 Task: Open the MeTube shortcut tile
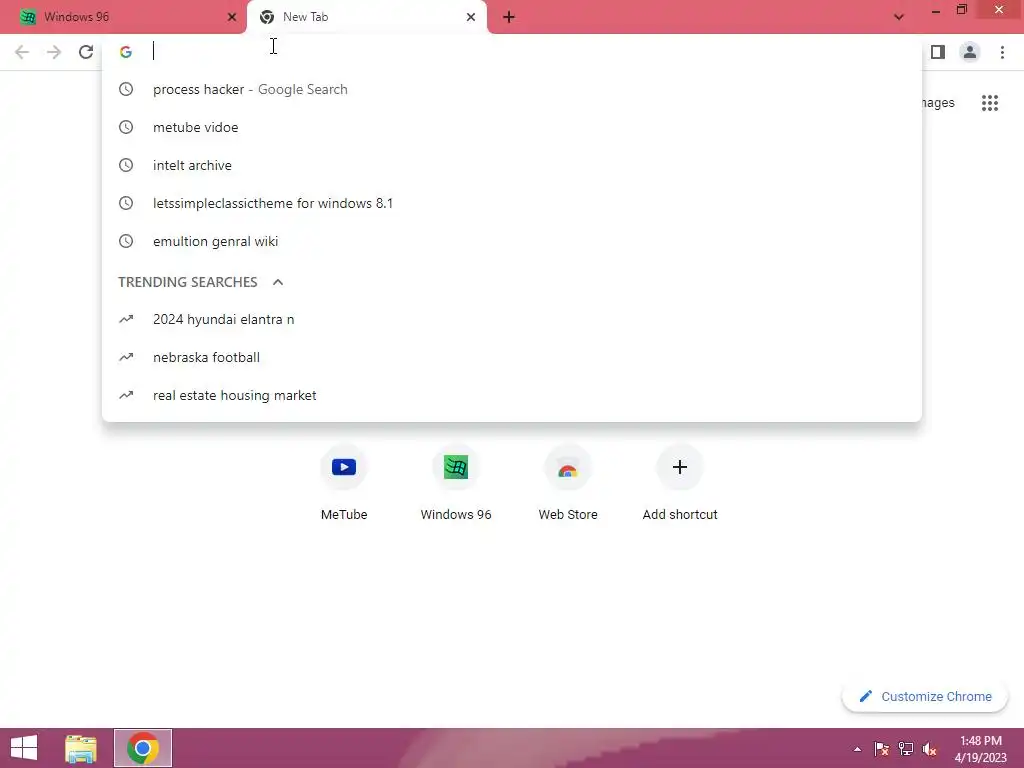point(344,483)
